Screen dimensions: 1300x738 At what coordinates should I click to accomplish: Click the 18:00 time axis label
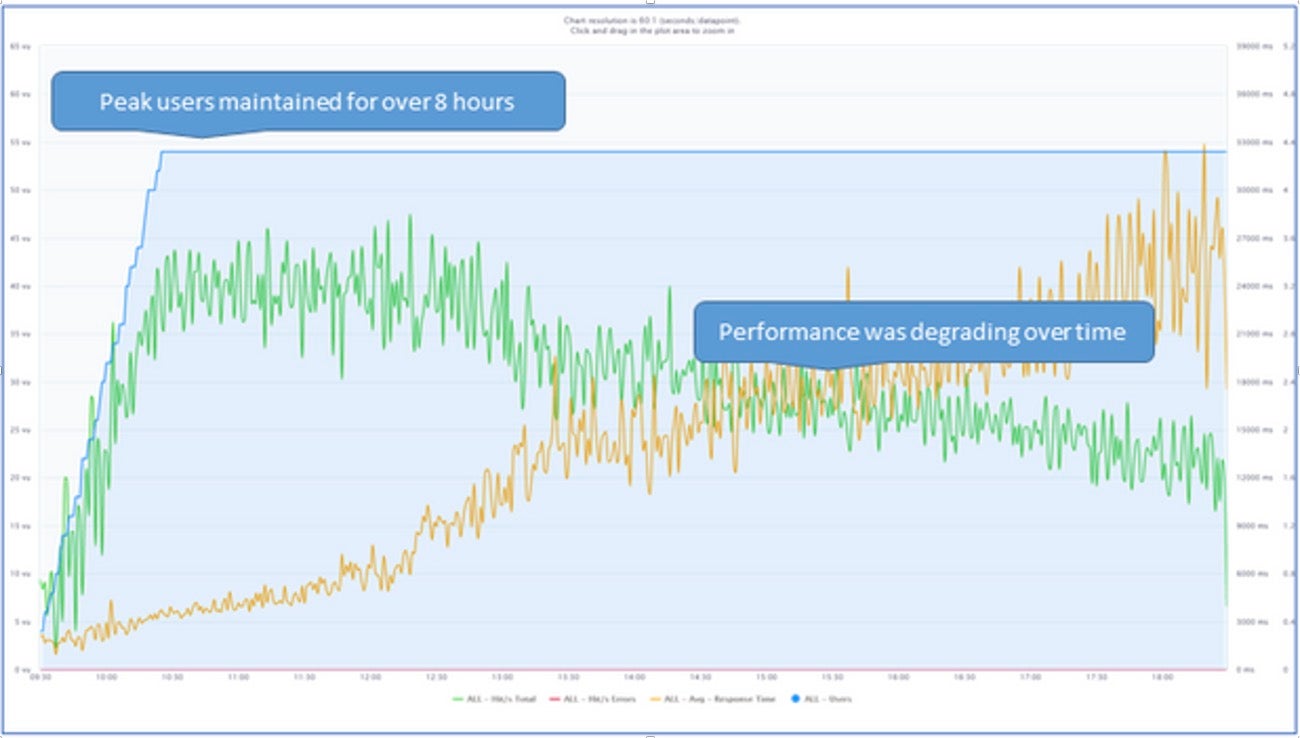tap(1162, 677)
